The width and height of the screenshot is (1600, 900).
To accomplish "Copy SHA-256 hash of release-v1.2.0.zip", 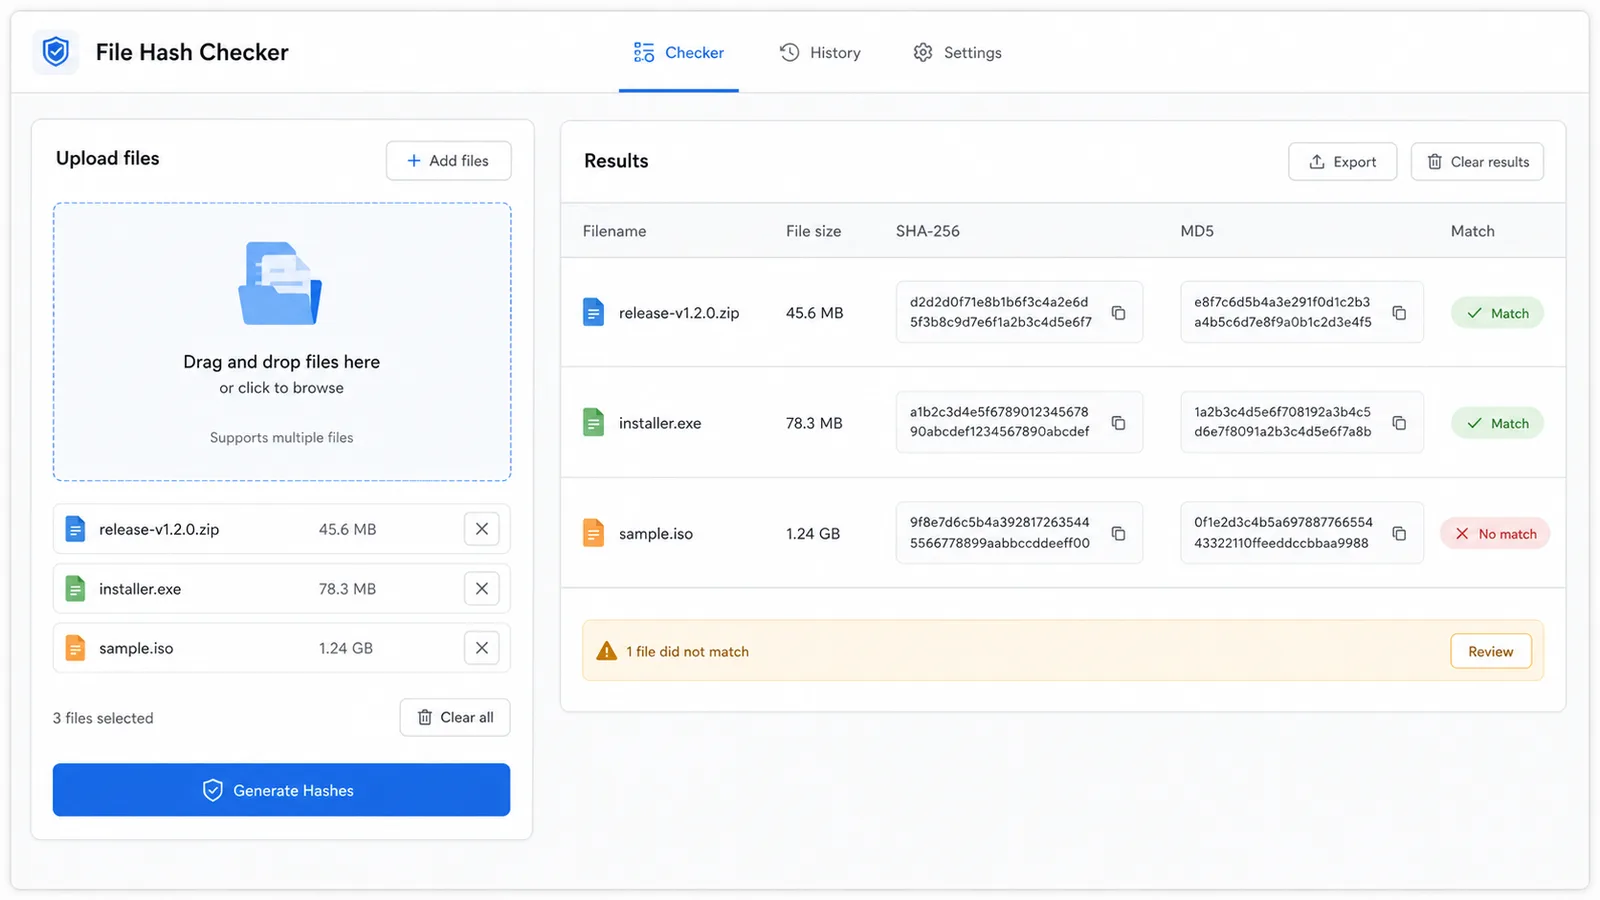I will (1118, 313).
